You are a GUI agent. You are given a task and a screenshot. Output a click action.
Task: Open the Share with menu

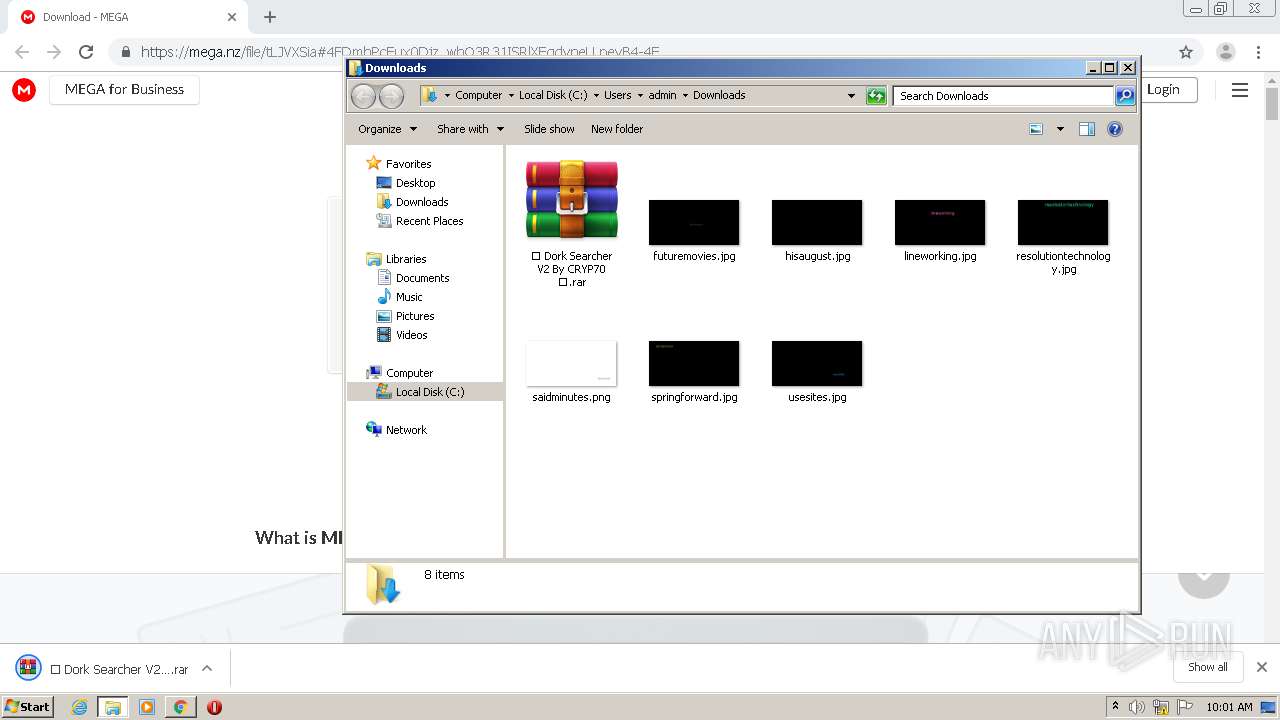tap(470, 129)
